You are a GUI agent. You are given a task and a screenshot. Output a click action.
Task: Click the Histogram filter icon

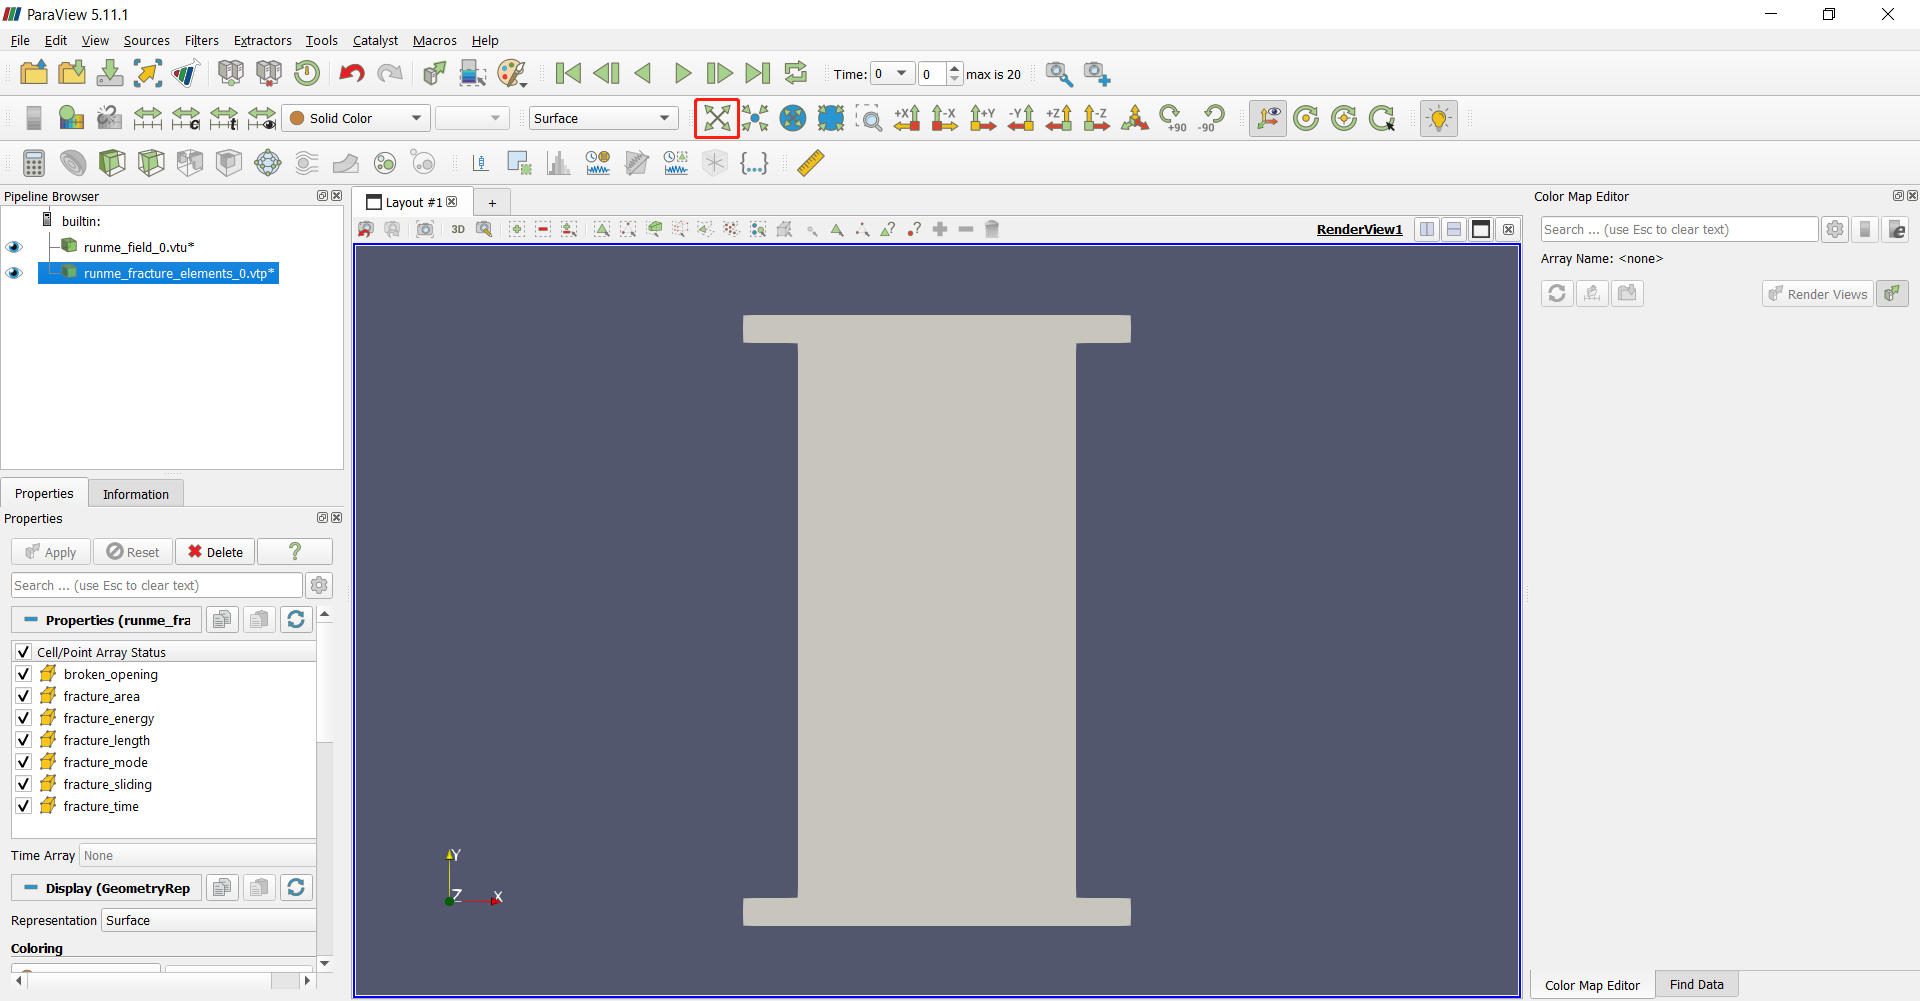click(559, 163)
